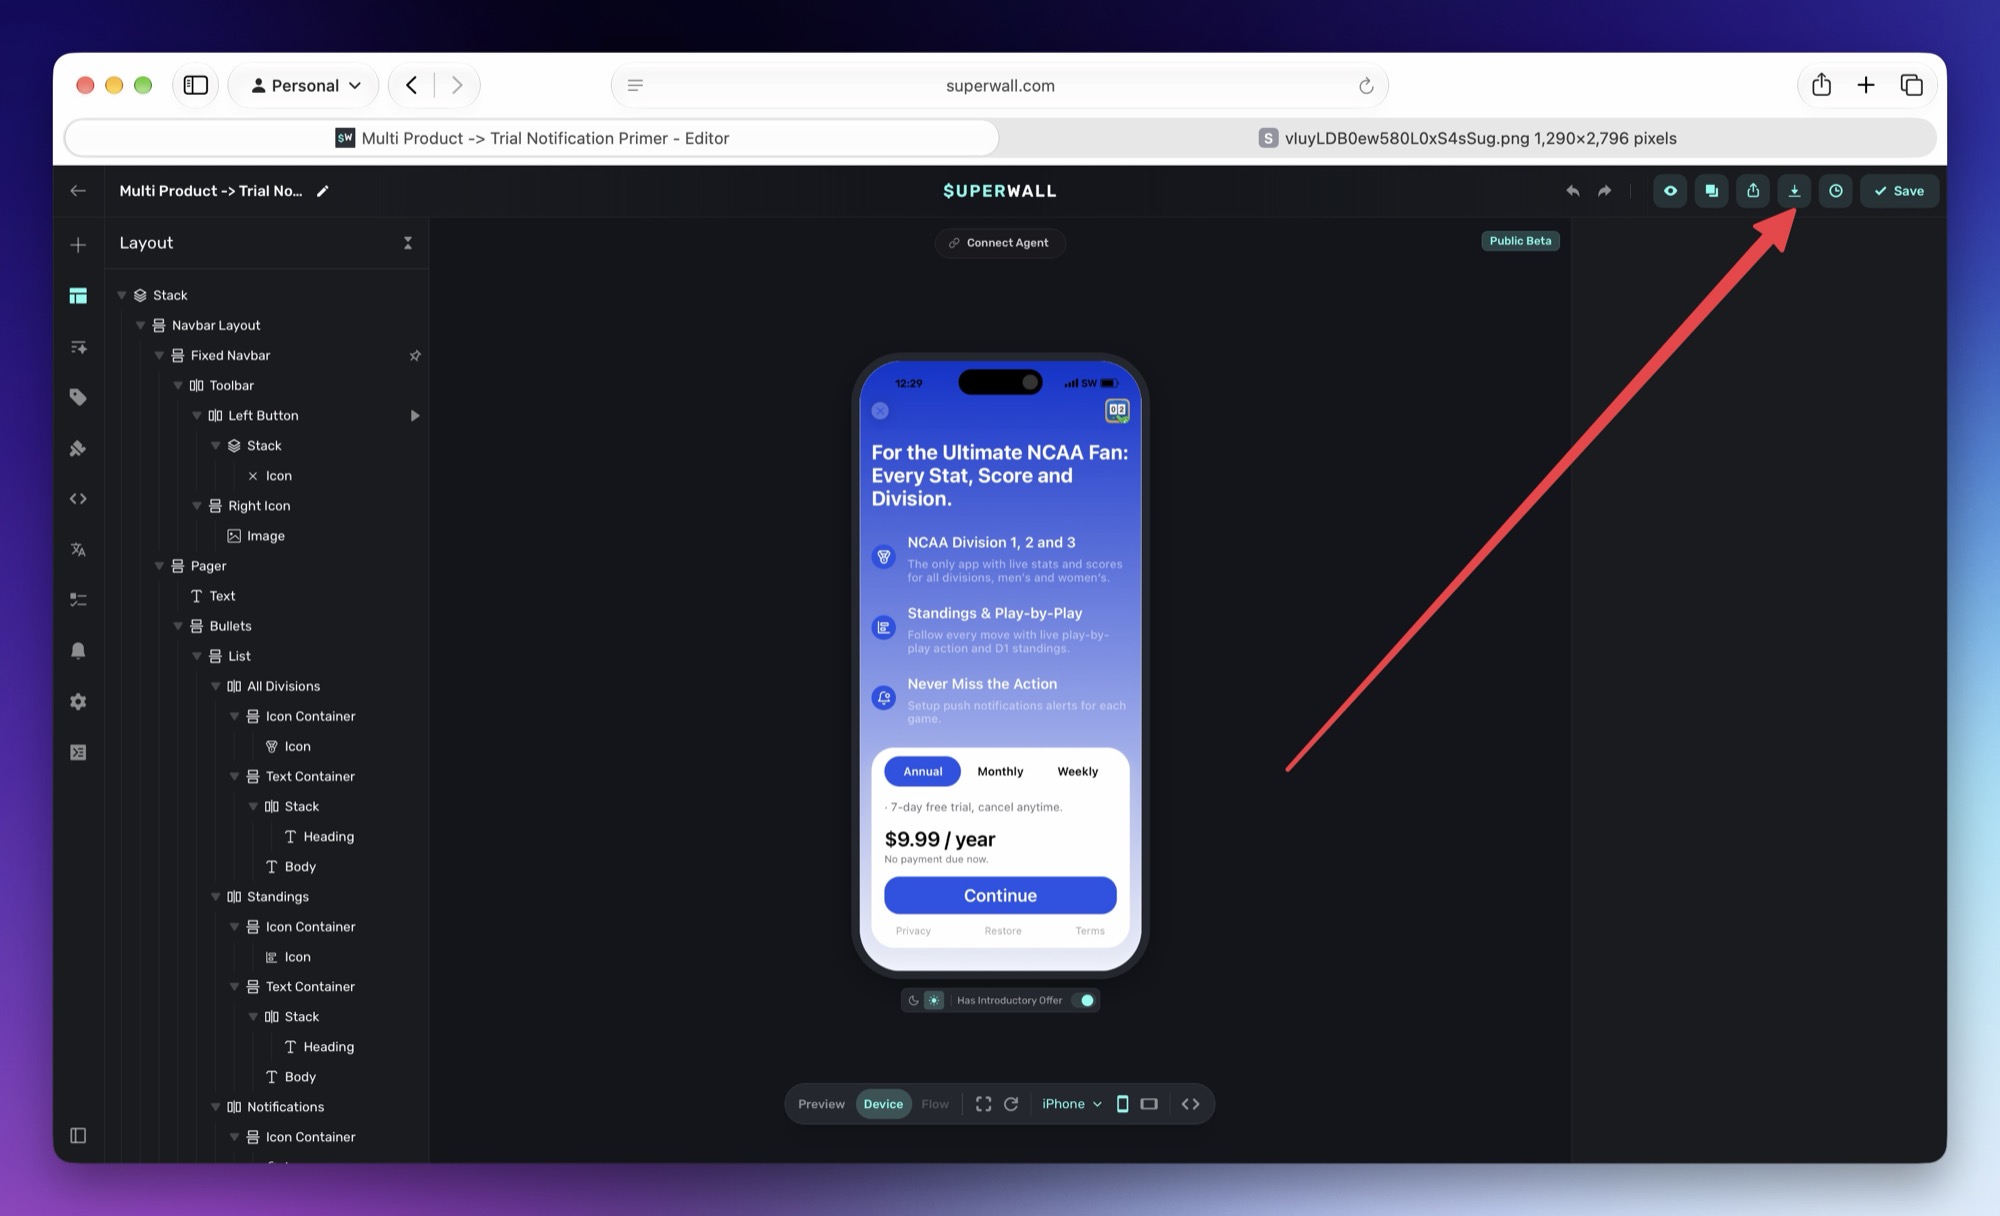Viewport: 2000px width, 1216px height.
Task: Open the settings gear in sidebar
Action: pos(78,701)
